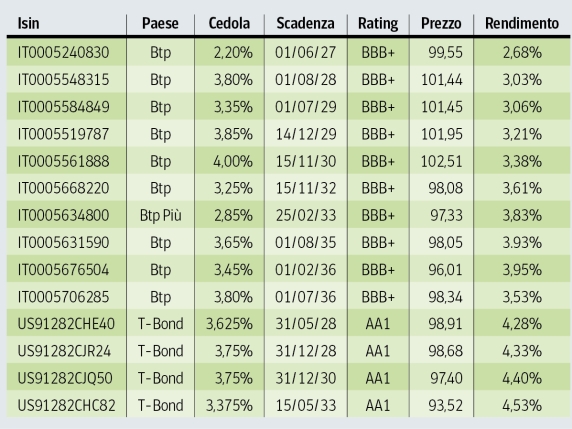
Task: Click the price 102,51 cell
Action: tap(442, 161)
